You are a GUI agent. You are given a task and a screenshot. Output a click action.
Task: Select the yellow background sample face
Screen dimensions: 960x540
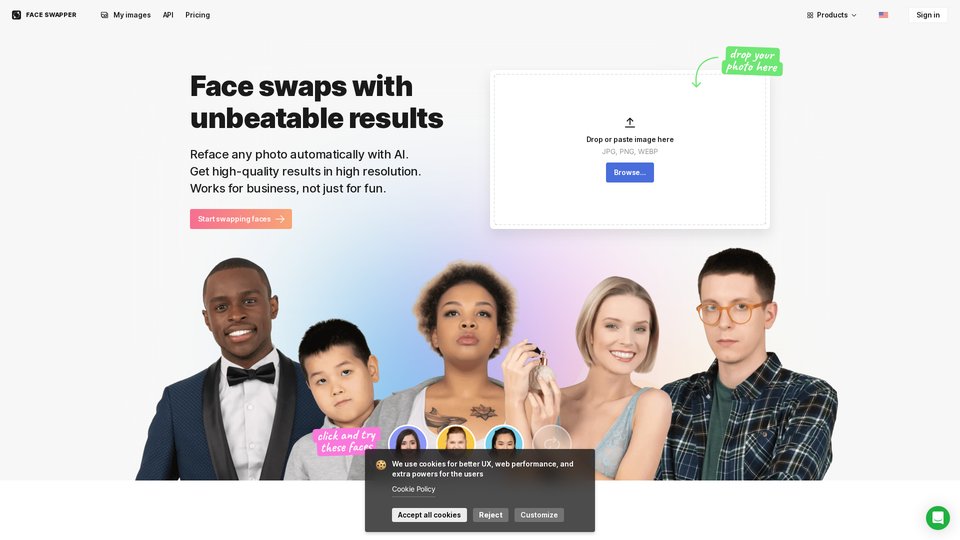coord(456,438)
